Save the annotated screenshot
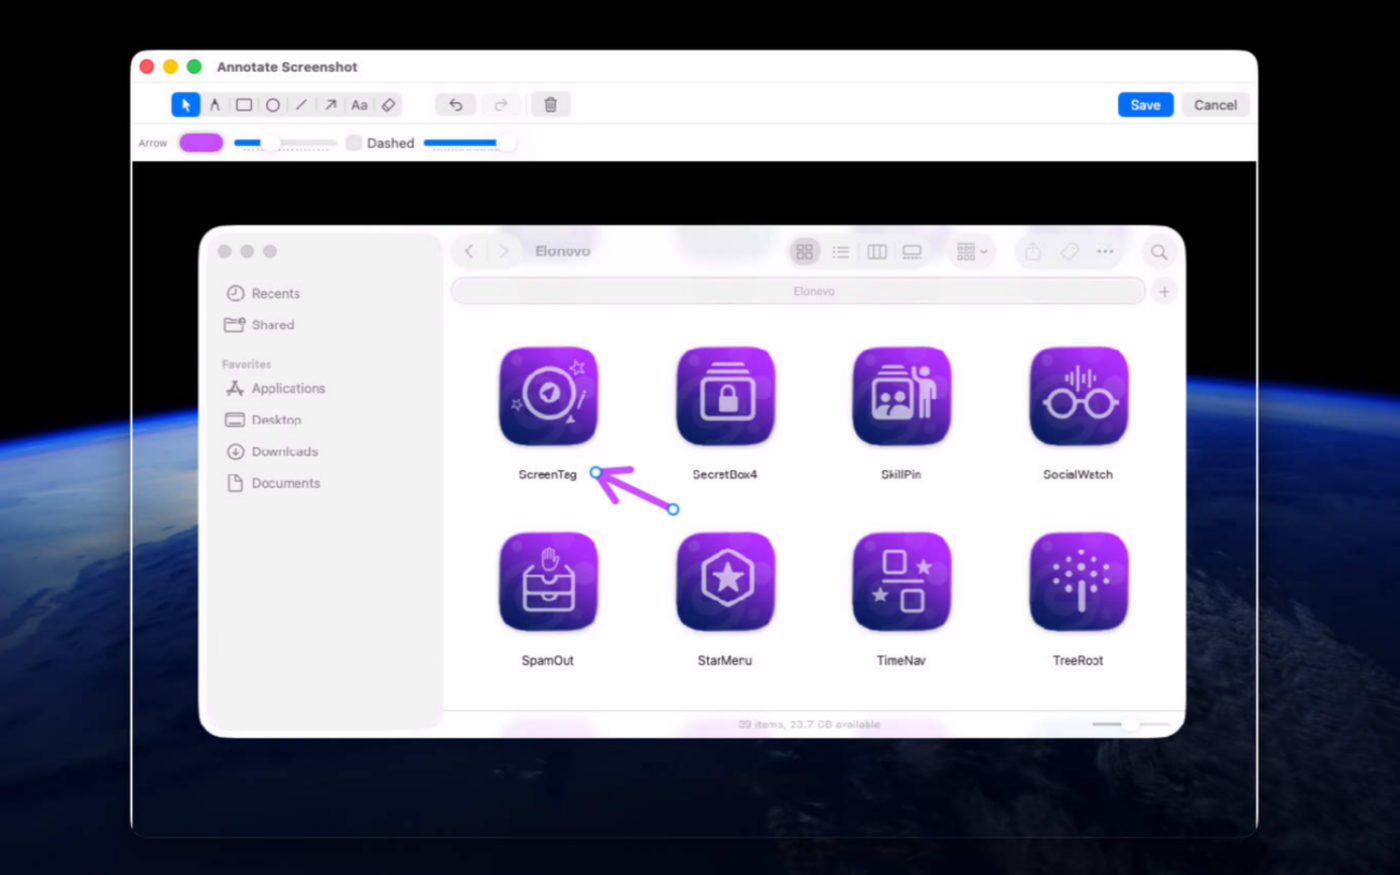1400x875 pixels. tap(1145, 105)
